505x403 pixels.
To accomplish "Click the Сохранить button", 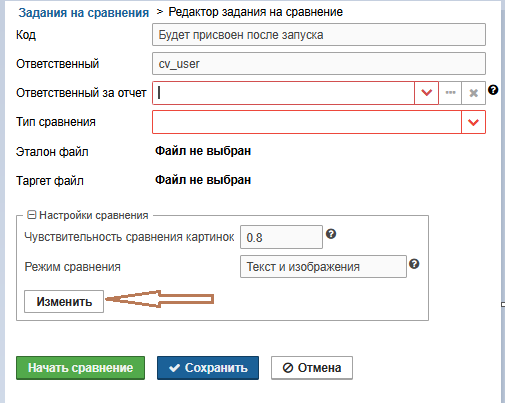I will click(x=208, y=368).
